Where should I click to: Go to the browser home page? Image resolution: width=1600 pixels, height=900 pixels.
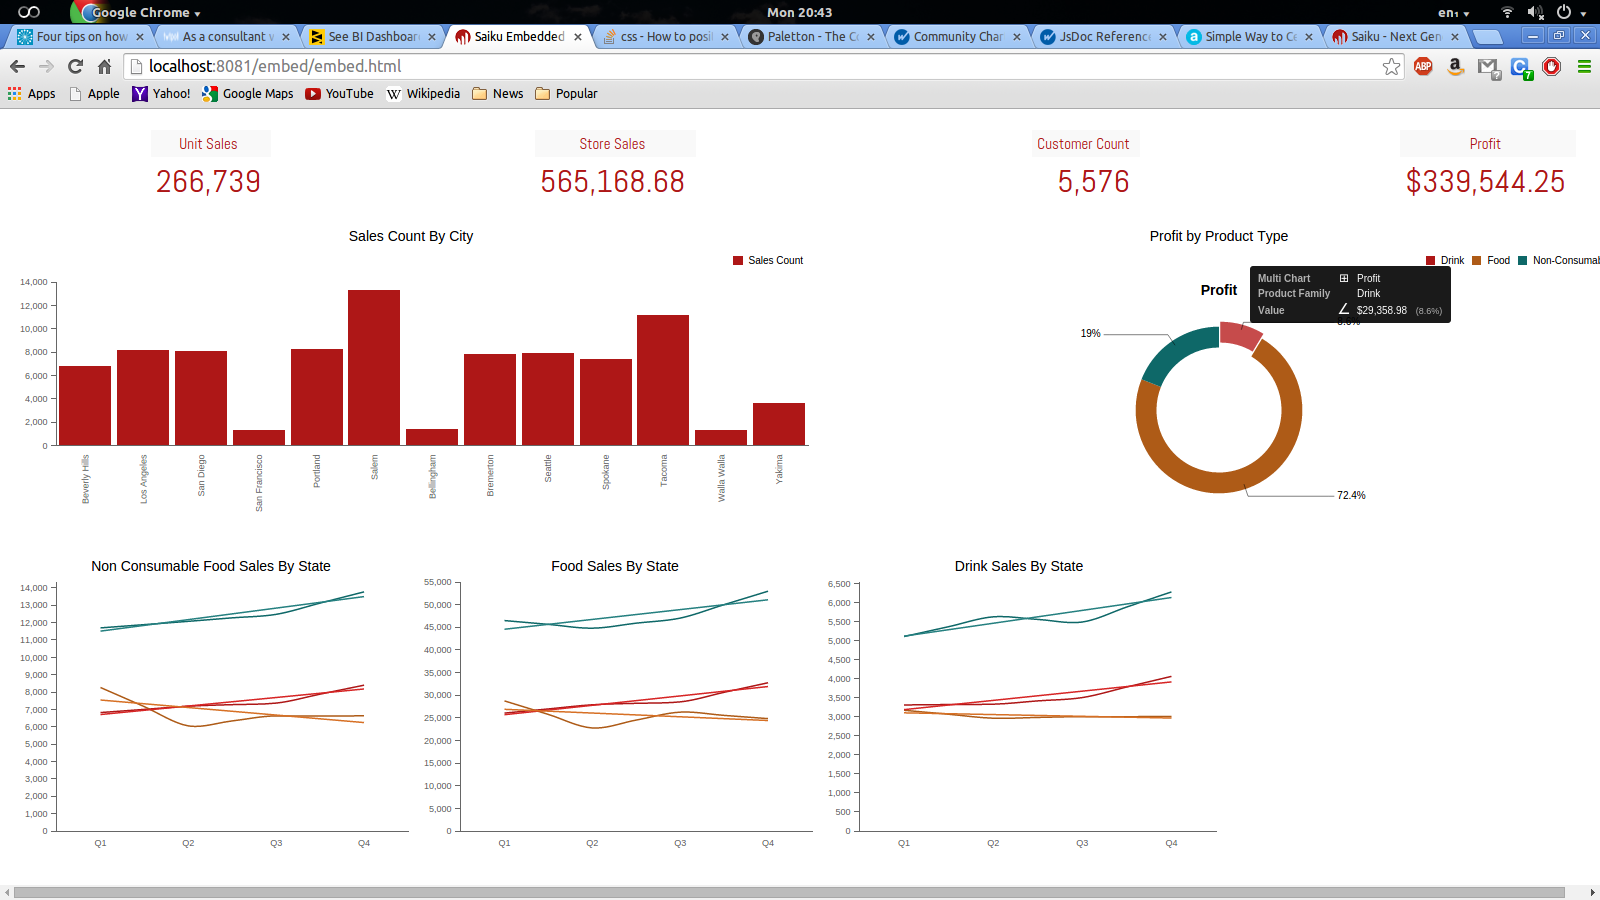[x=104, y=66]
